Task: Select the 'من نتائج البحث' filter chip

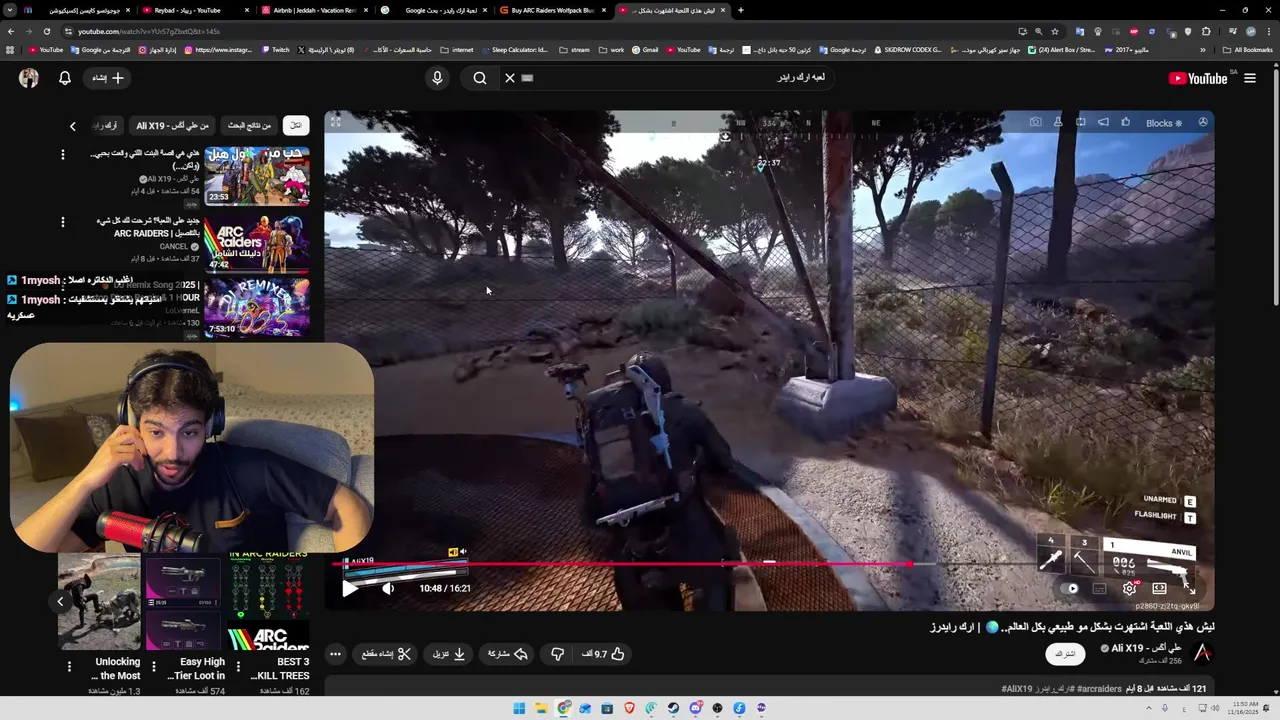Action: [250, 126]
